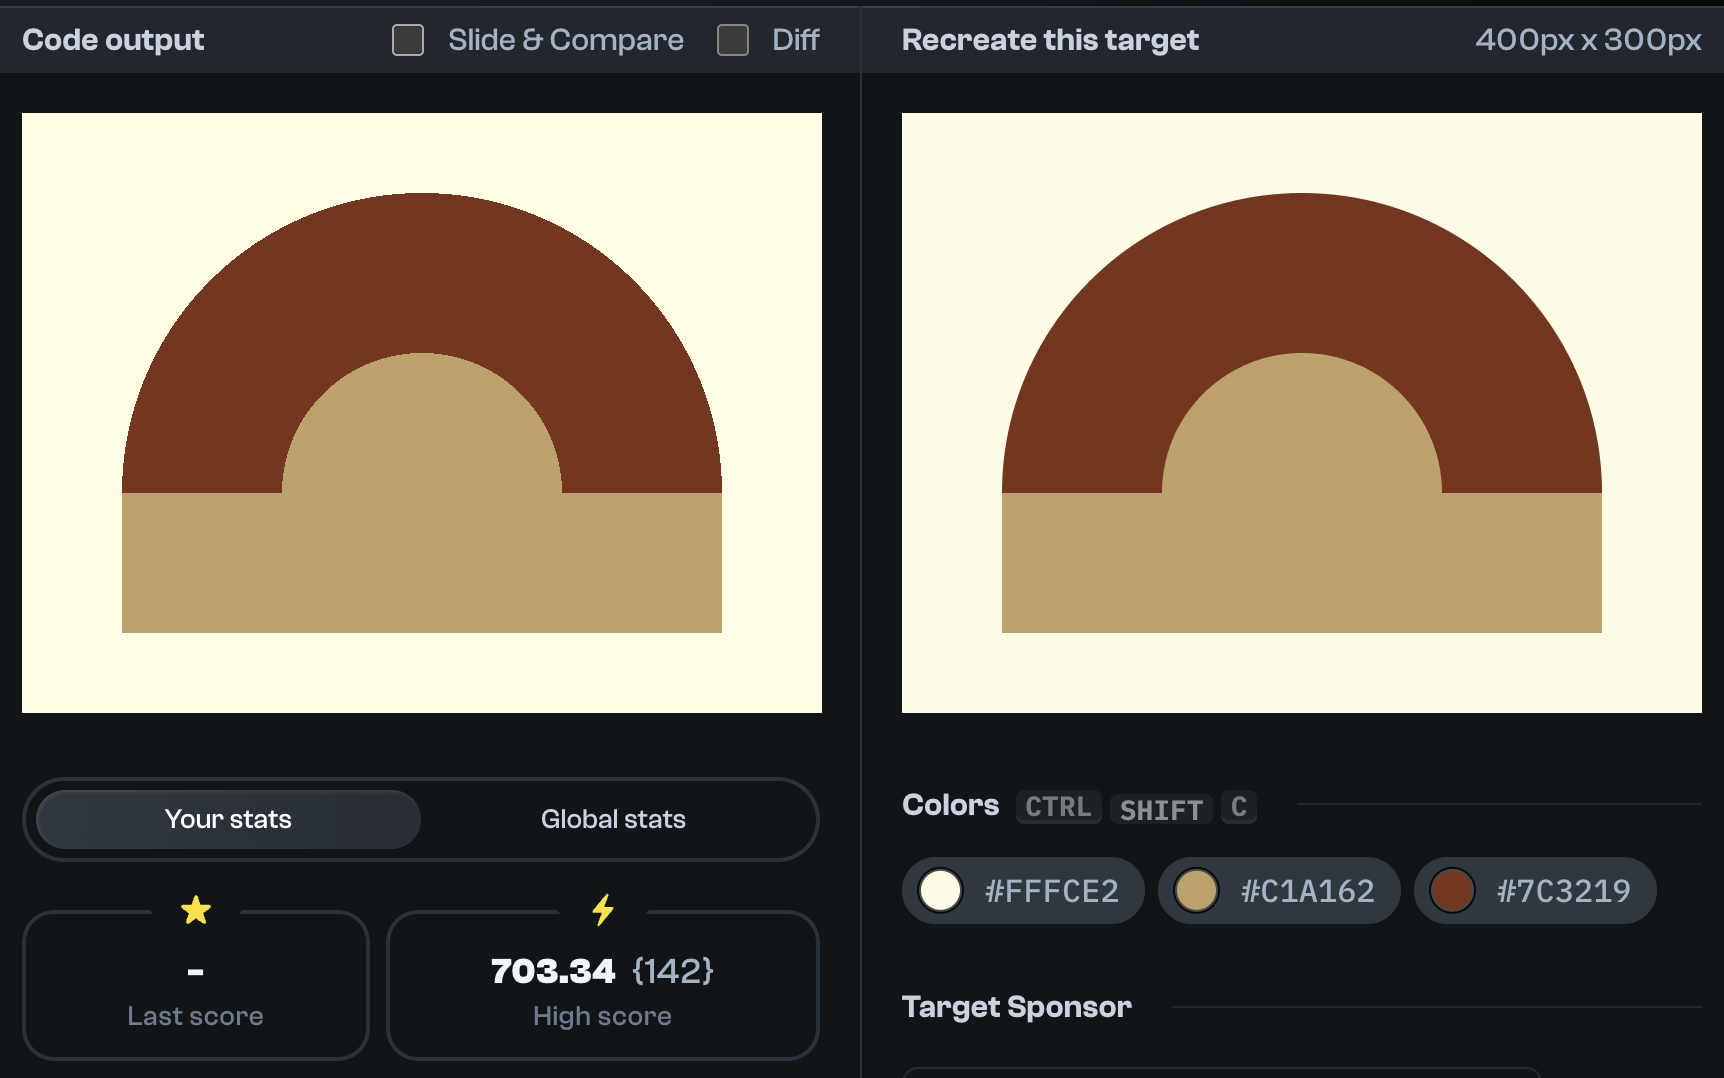The width and height of the screenshot is (1724, 1078).
Task: Switch to the Global stats tab
Action: [613, 819]
